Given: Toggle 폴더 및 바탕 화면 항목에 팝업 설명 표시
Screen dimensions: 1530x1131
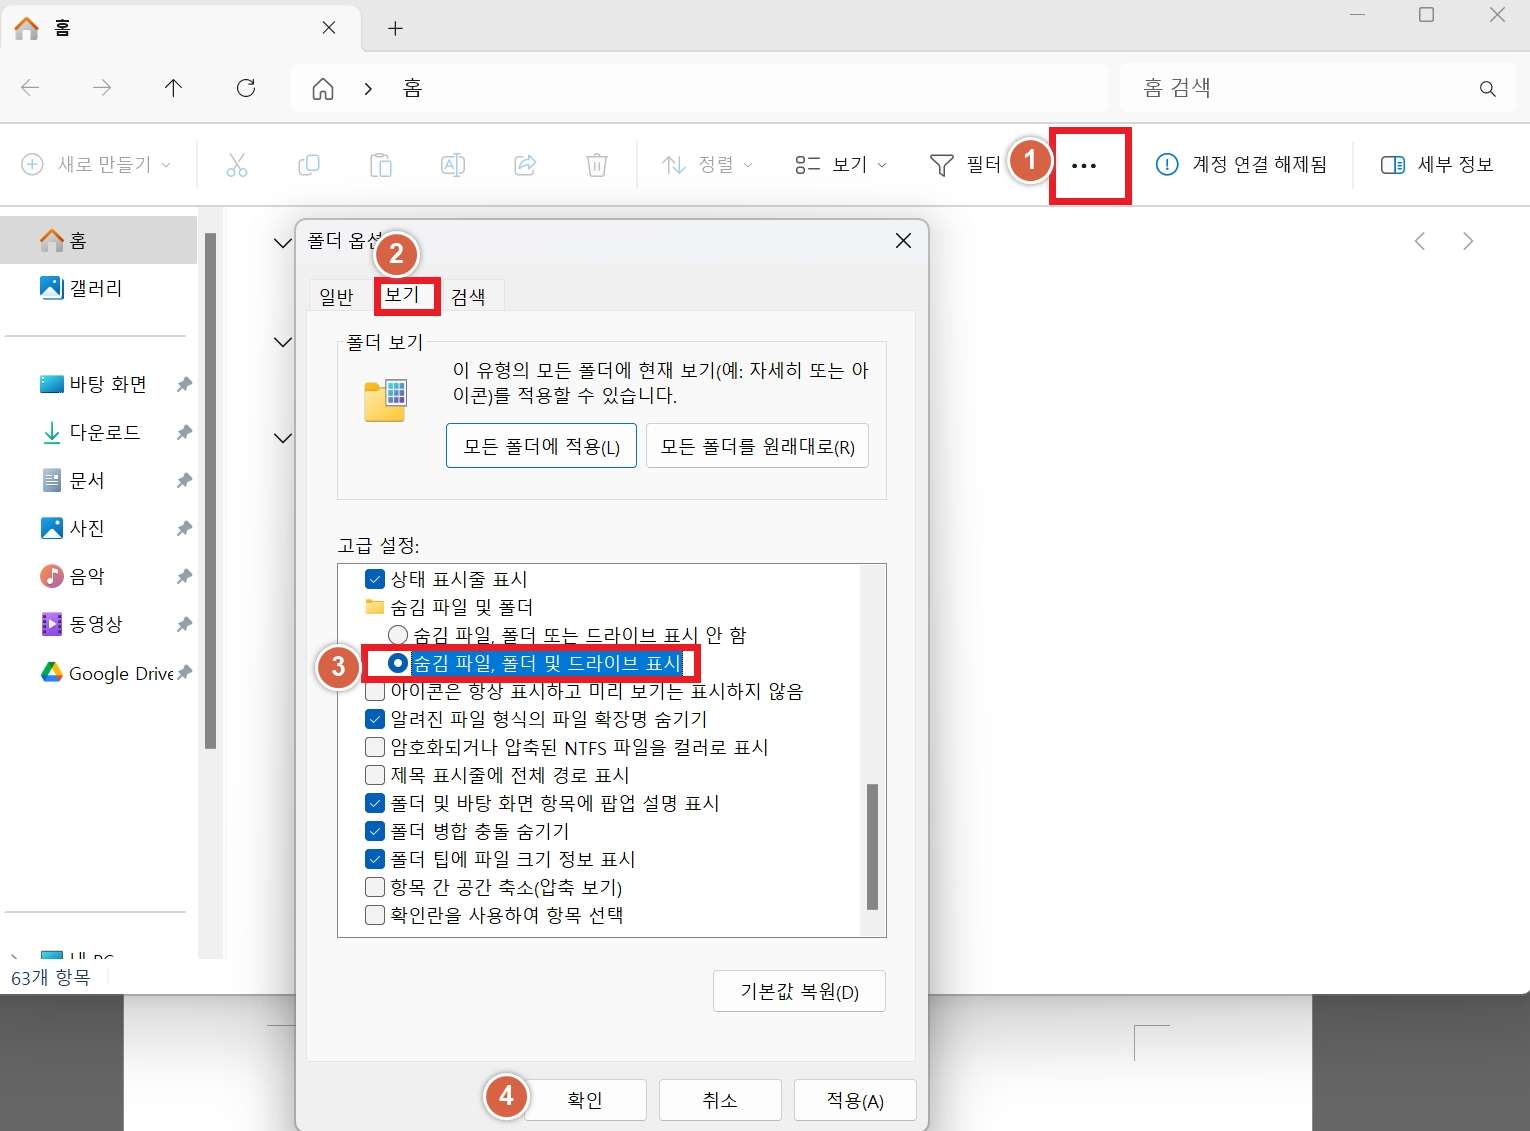Looking at the screenshot, I should point(375,803).
